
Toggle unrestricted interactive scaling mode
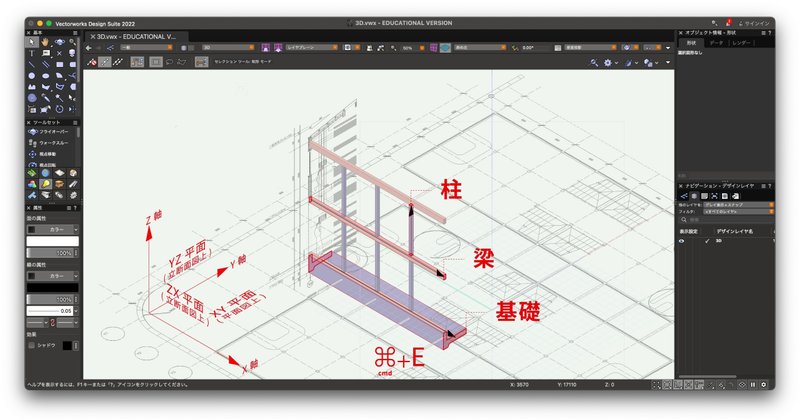118,62
